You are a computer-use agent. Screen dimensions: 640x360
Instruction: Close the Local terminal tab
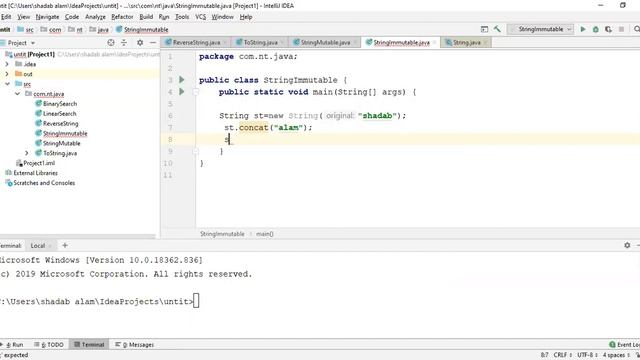click(x=50, y=246)
